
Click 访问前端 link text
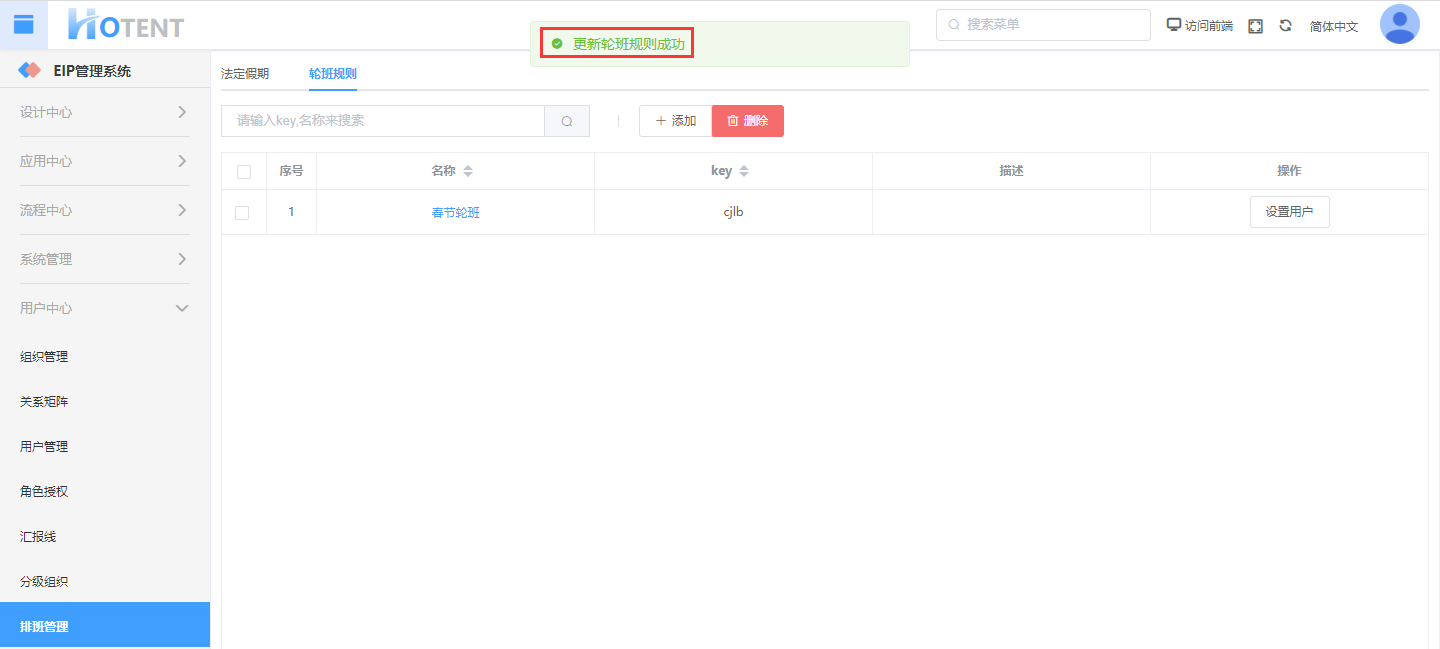point(1209,27)
